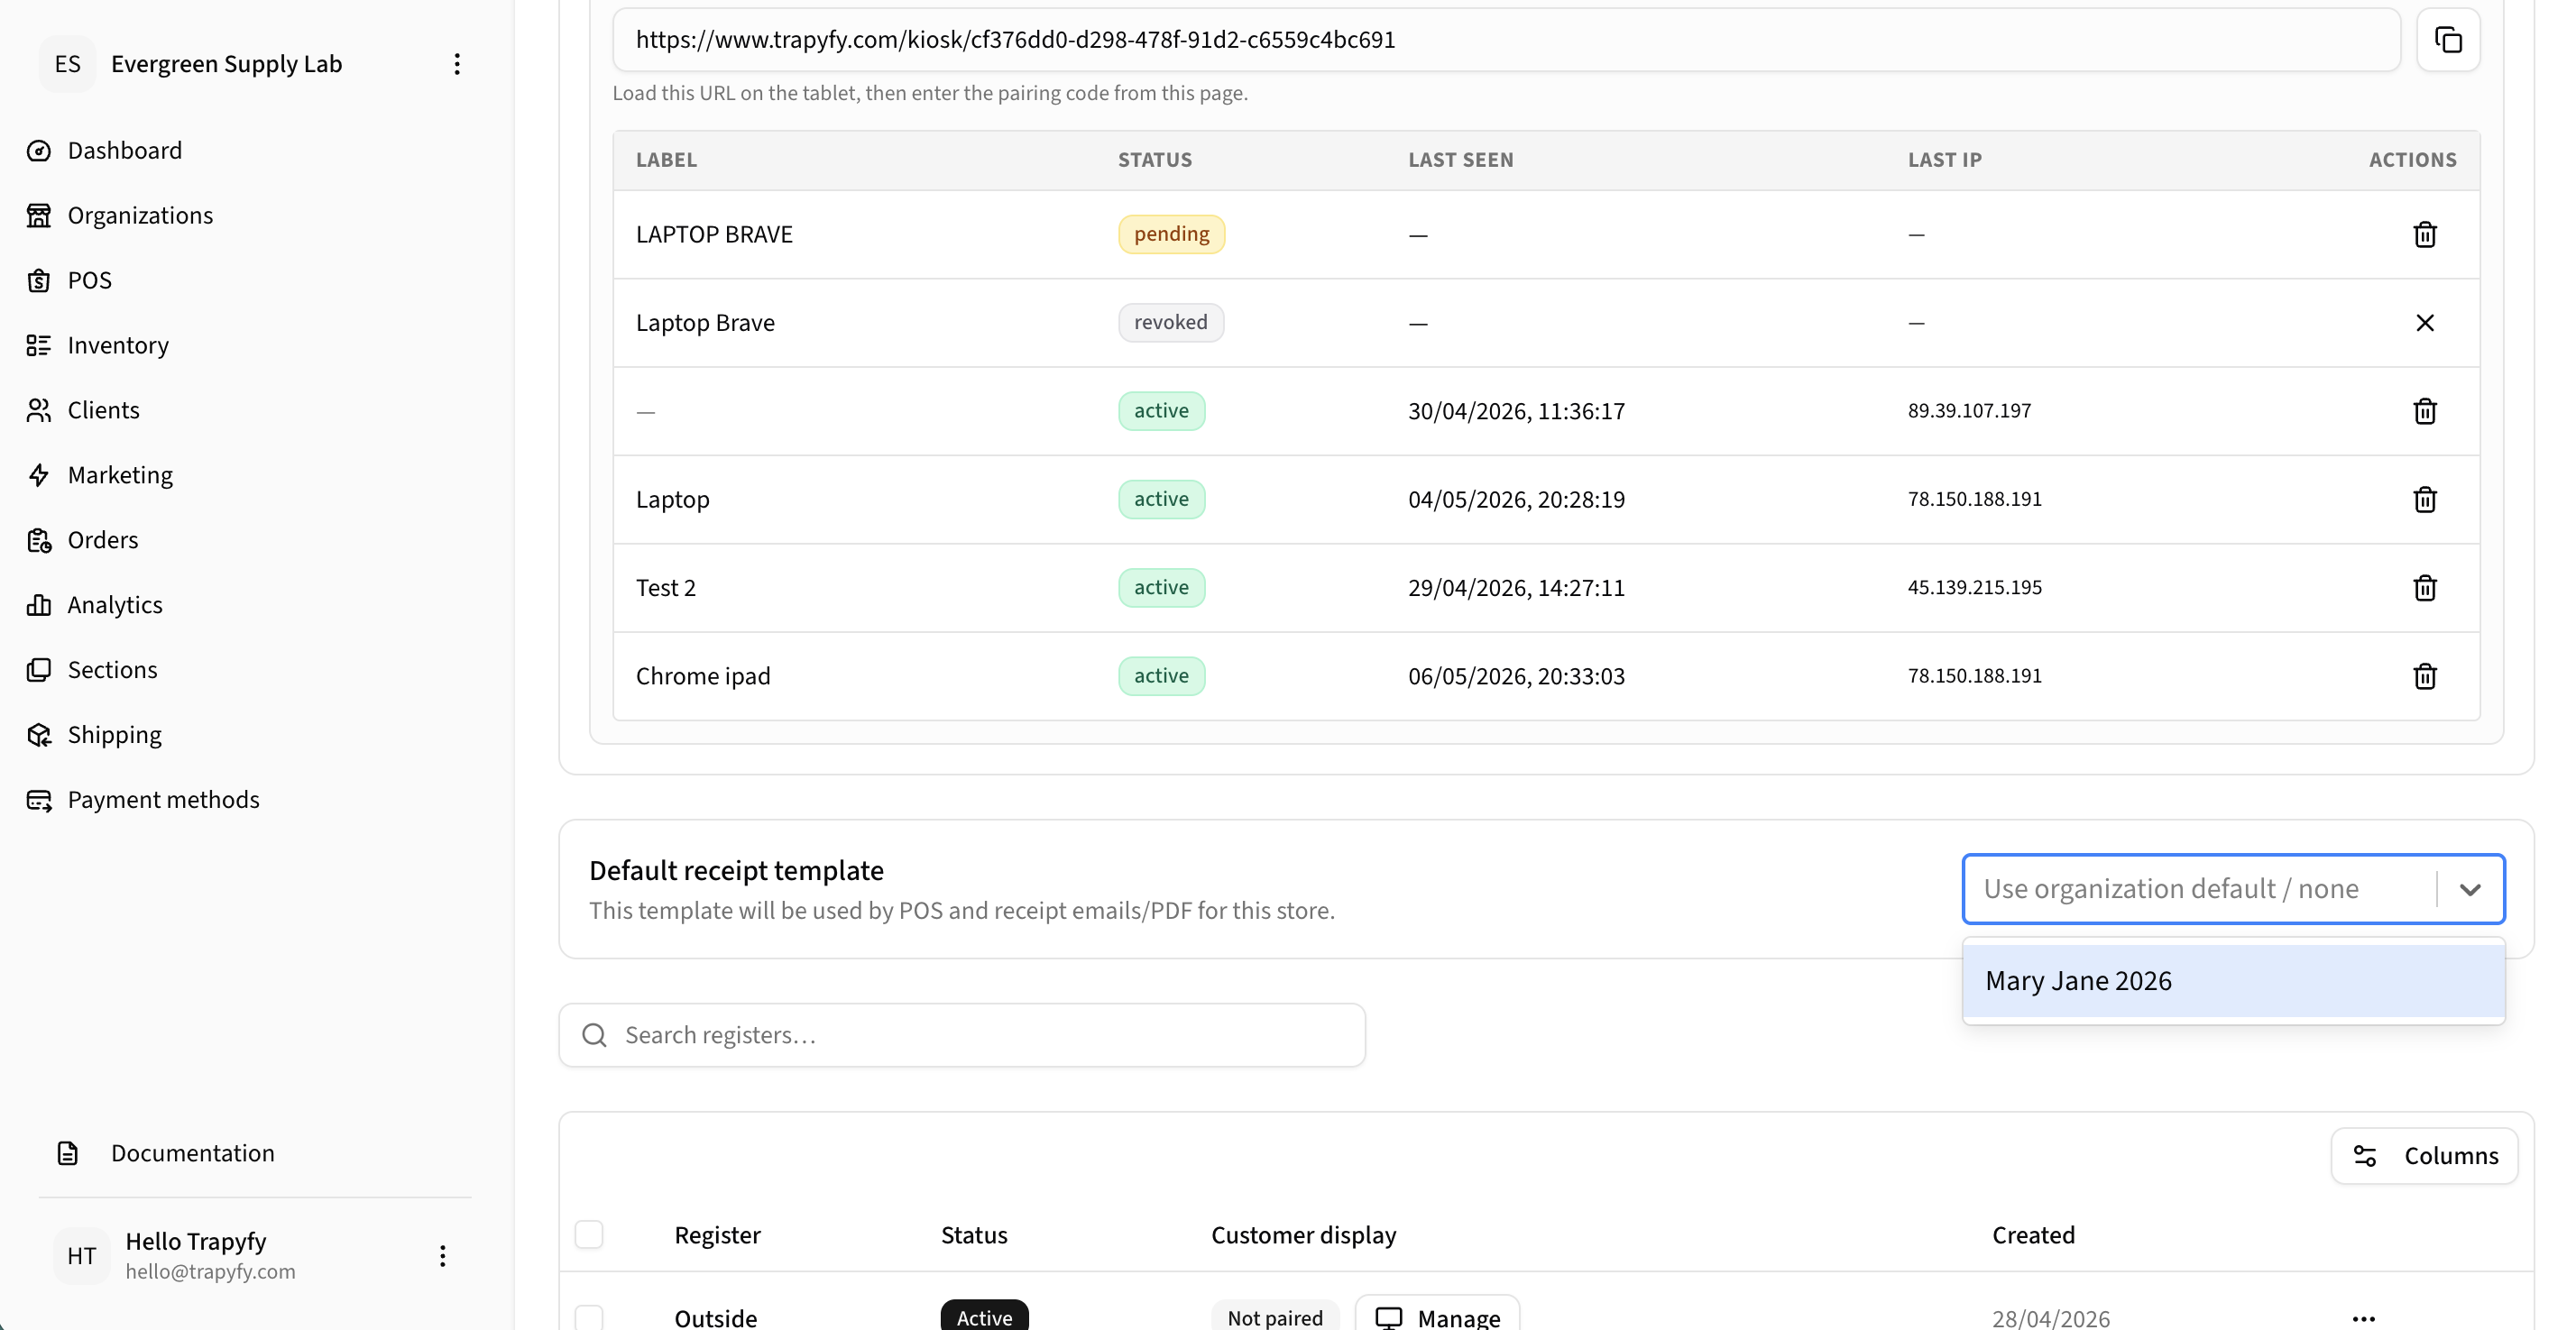View Analytics
2576x1330 pixels.
click(115, 606)
